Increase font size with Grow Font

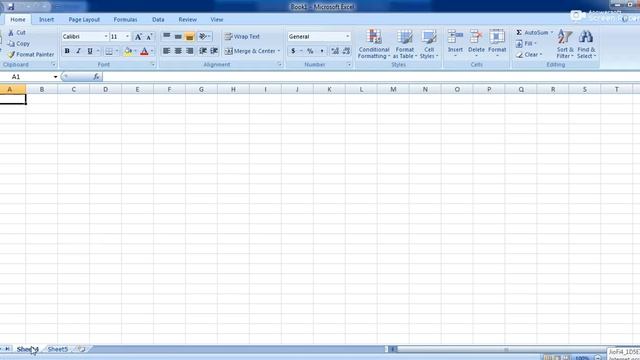click(138, 37)
